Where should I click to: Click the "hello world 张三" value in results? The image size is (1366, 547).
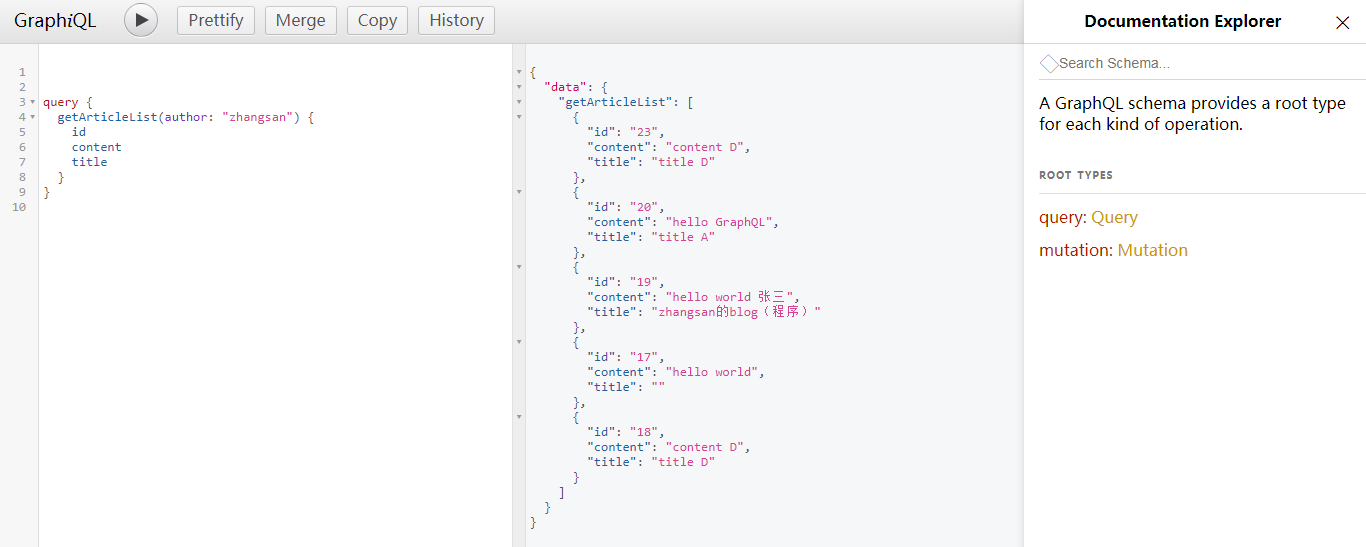730,297
